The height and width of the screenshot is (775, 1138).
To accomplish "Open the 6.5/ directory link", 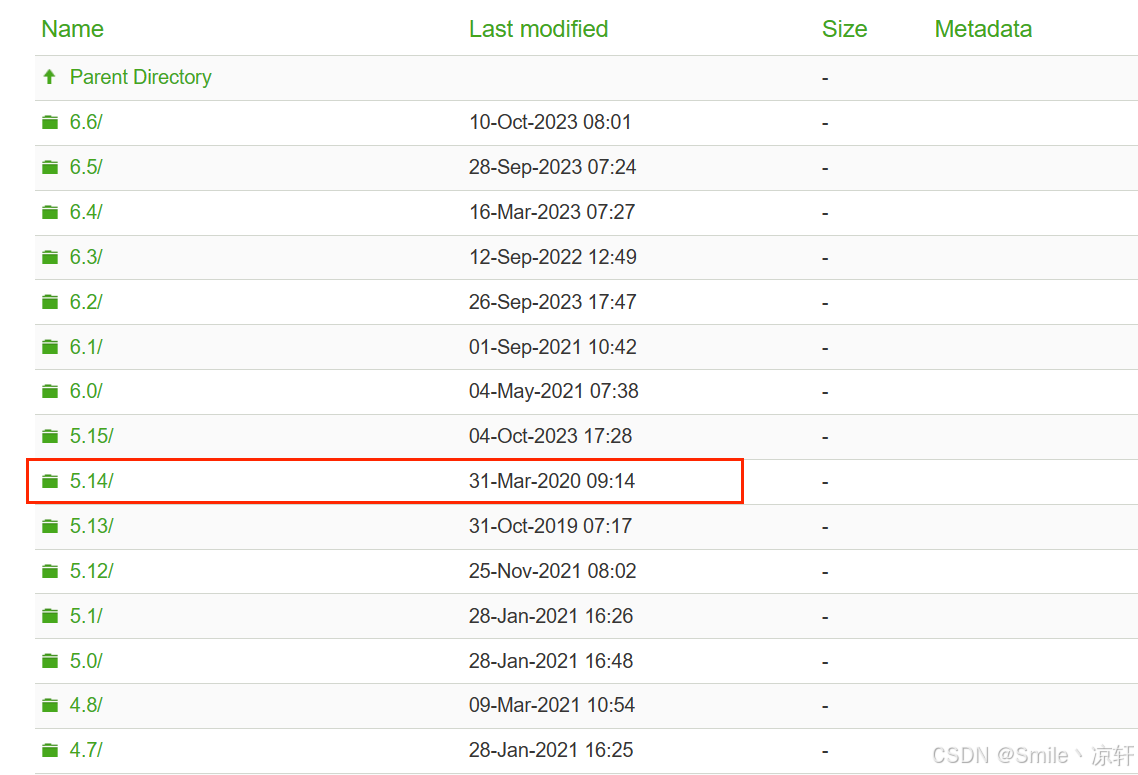I will pyautogui.click(x=86, y=167).
